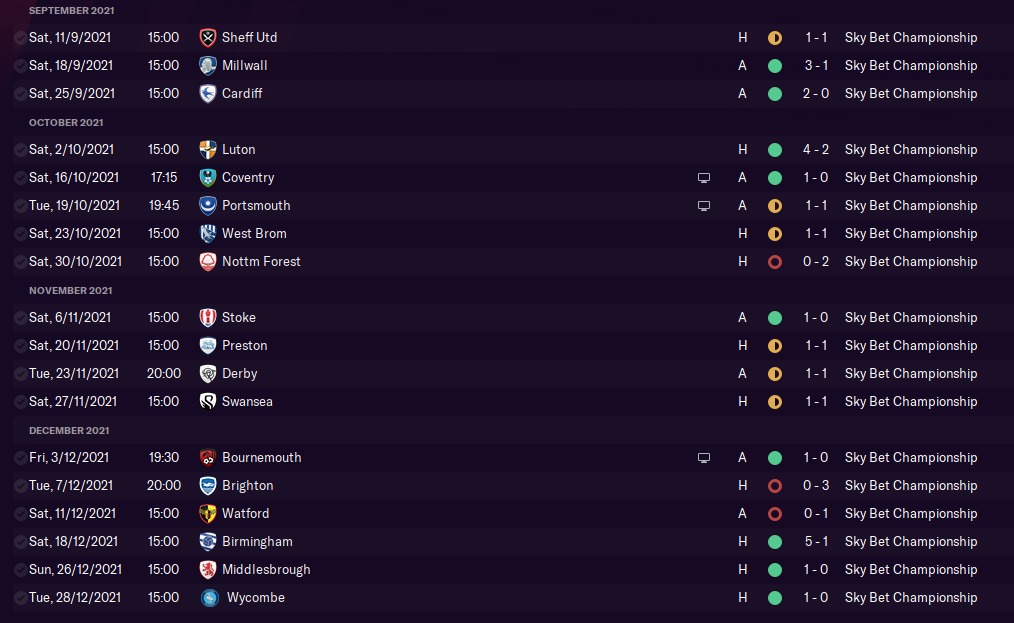Click the Millwall club badge icon
The height and width of the screenshot is (623, 1014).
click(x=208, y=65)
